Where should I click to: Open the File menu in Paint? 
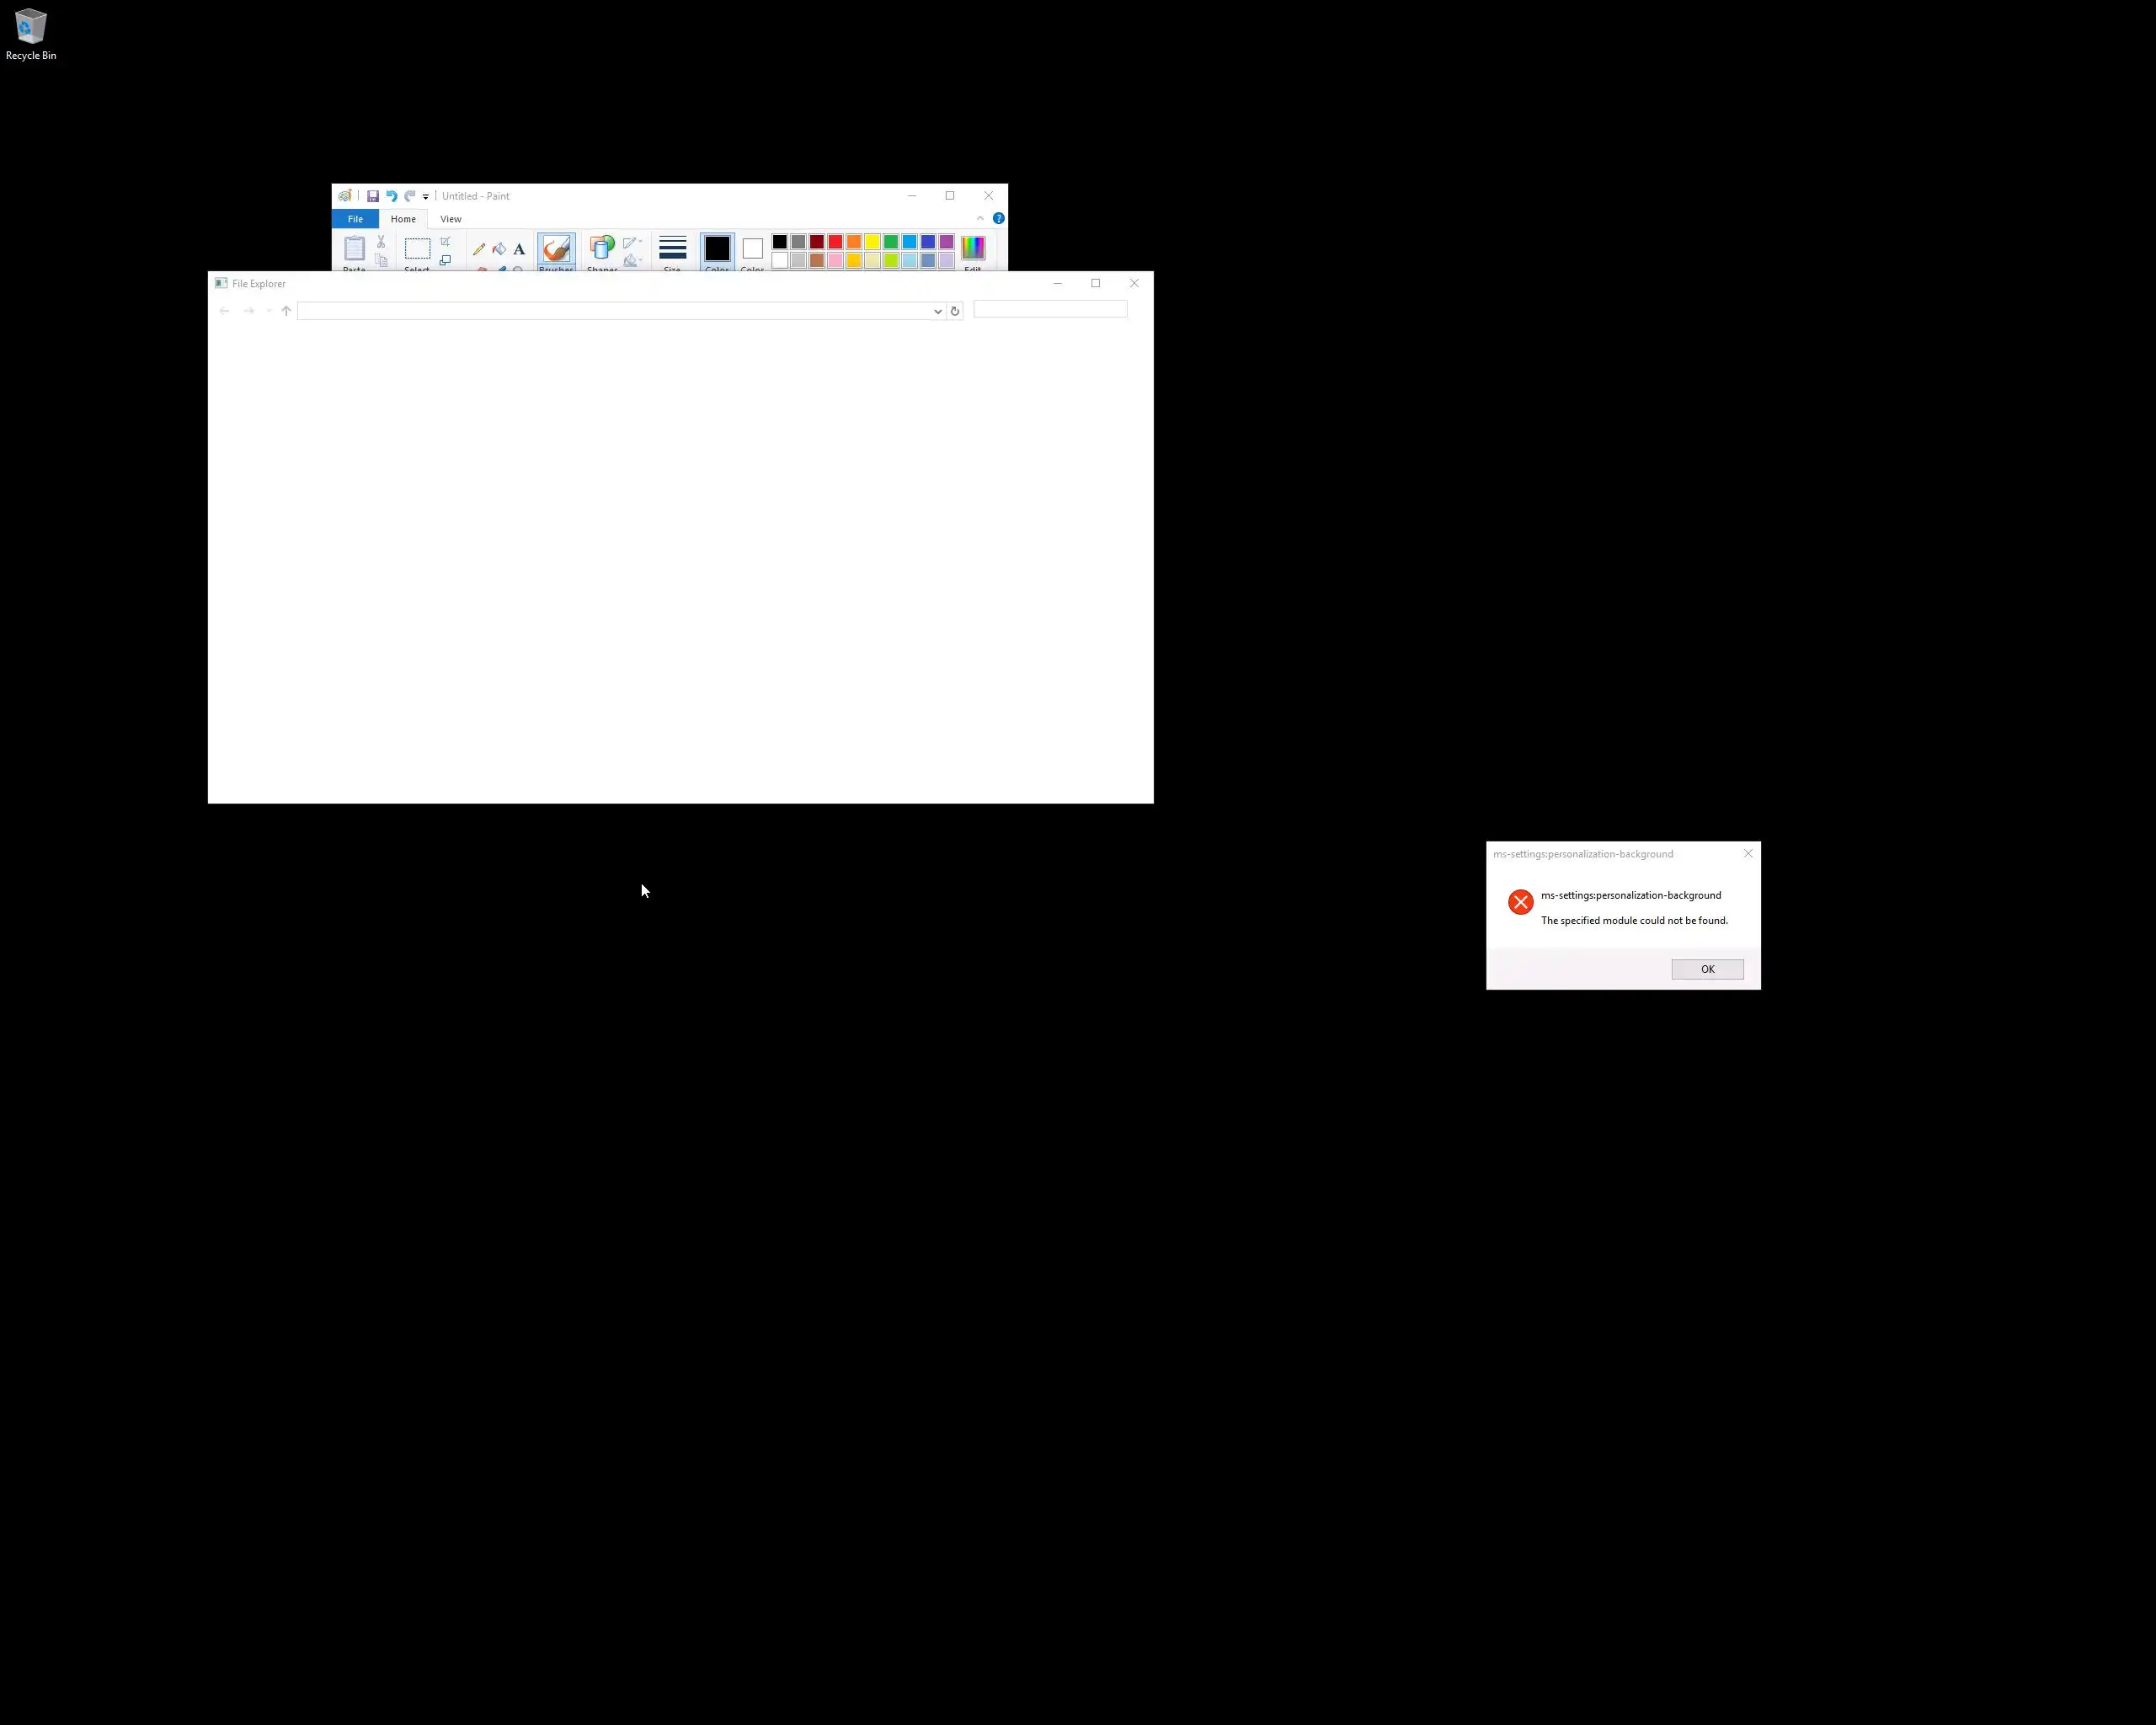click(355, 219)
